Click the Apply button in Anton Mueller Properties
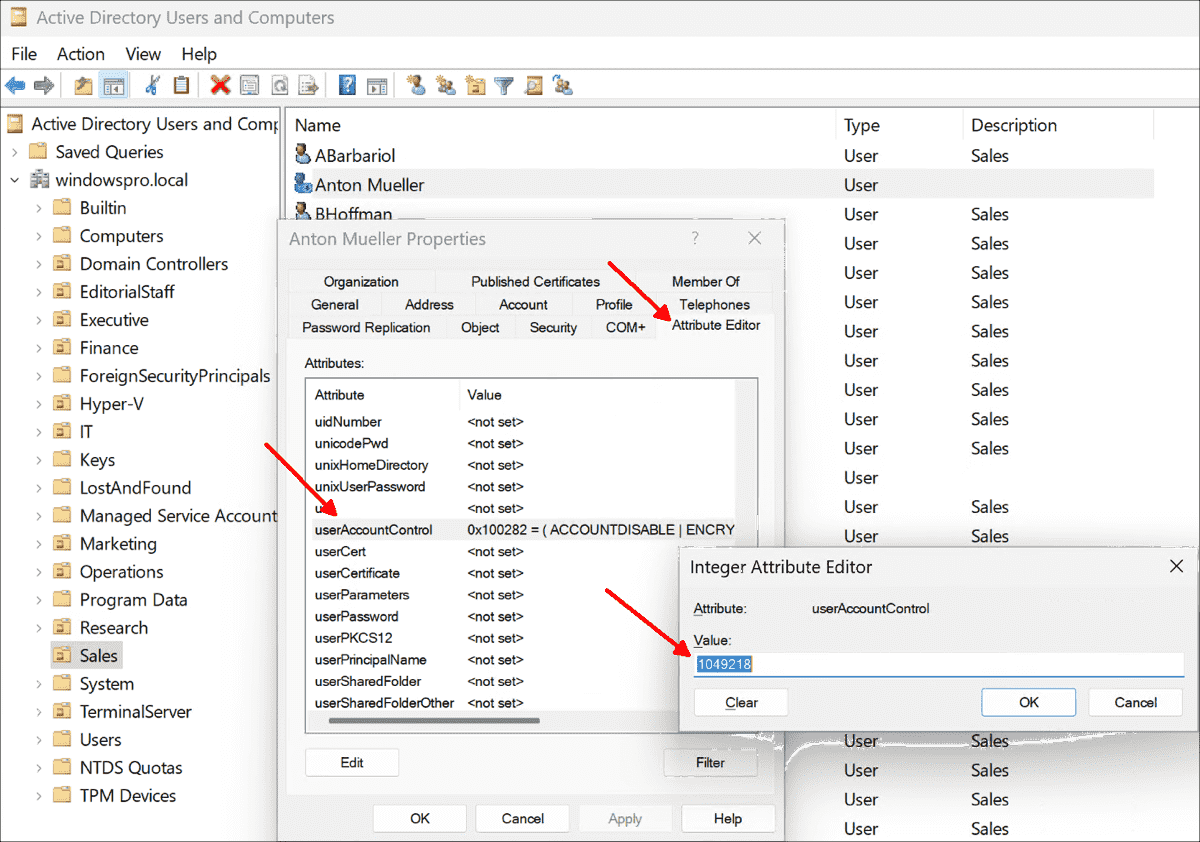Viewport: 1200px width, 842px height. pyautogui.click(x=625, y=818)
